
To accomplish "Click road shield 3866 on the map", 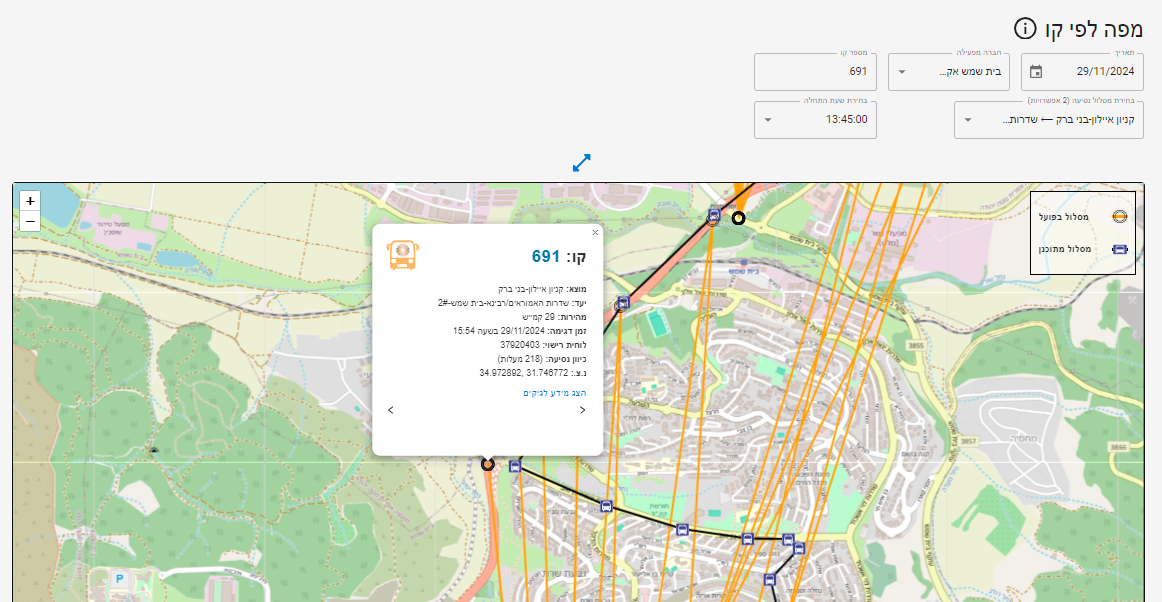I will click(1118, 447).
